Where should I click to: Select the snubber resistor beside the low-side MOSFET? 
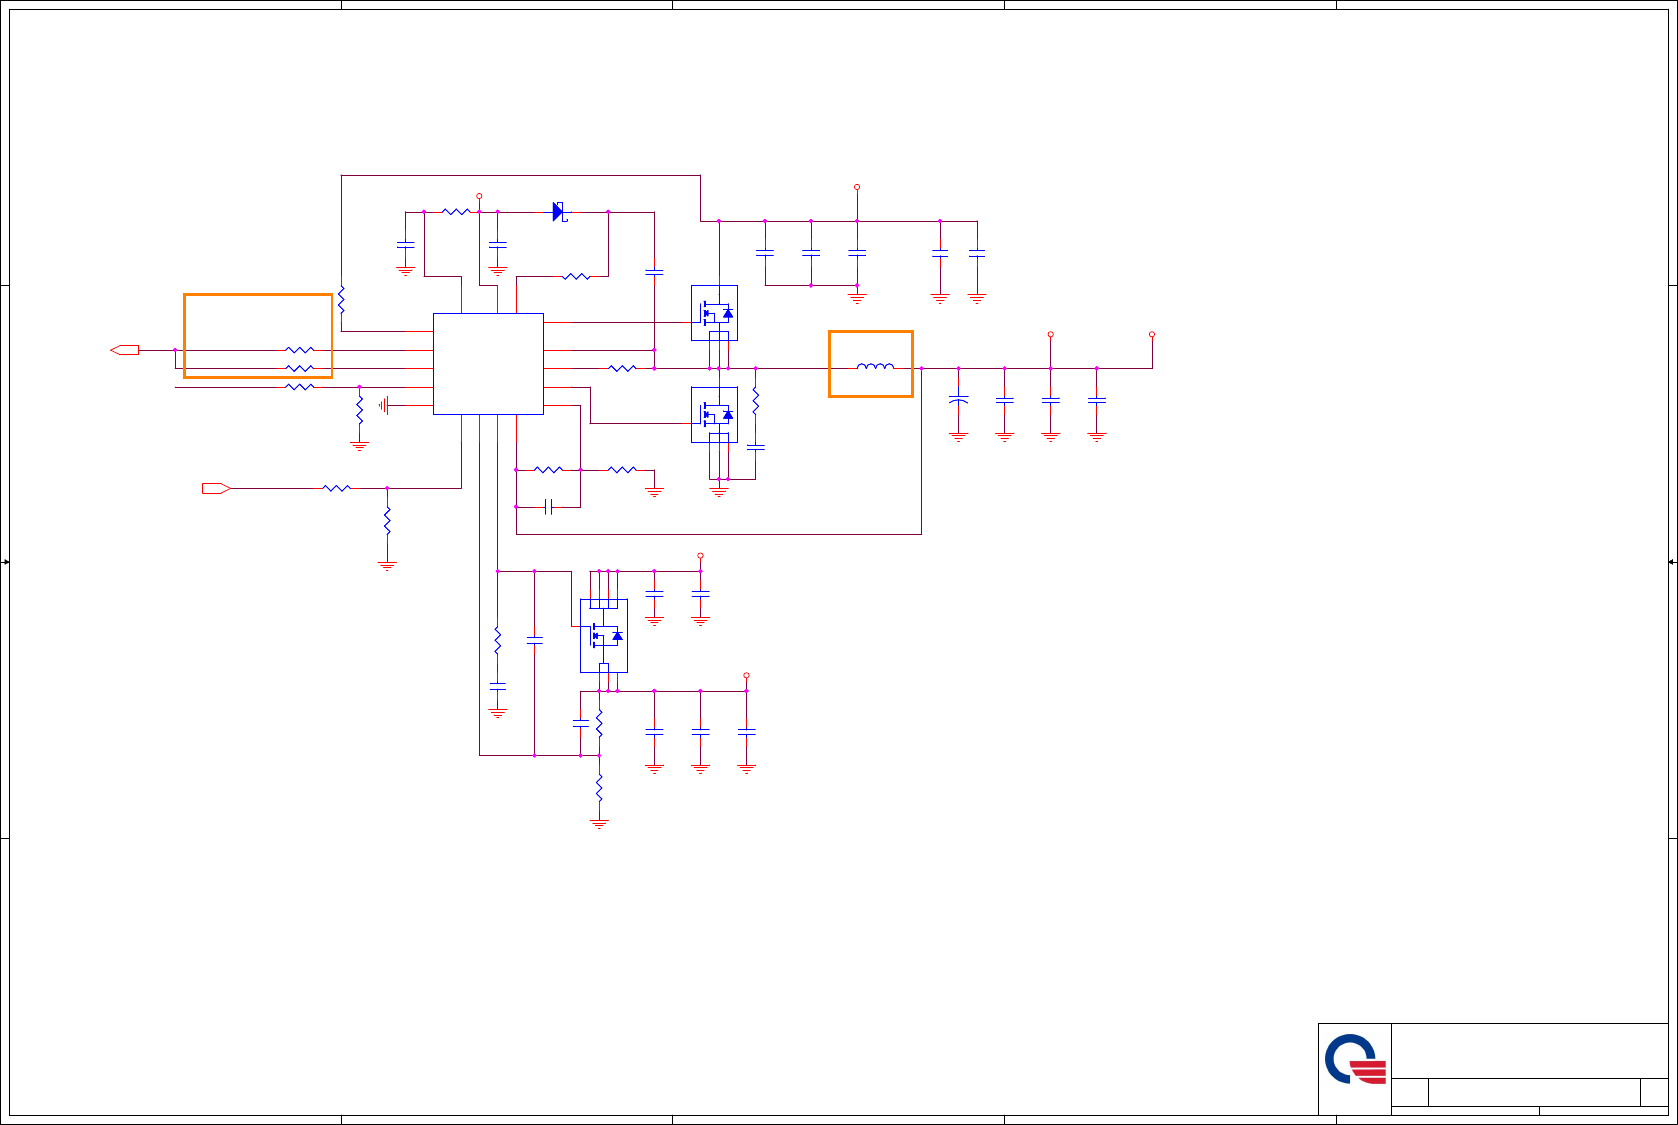[x=756, y=401]
